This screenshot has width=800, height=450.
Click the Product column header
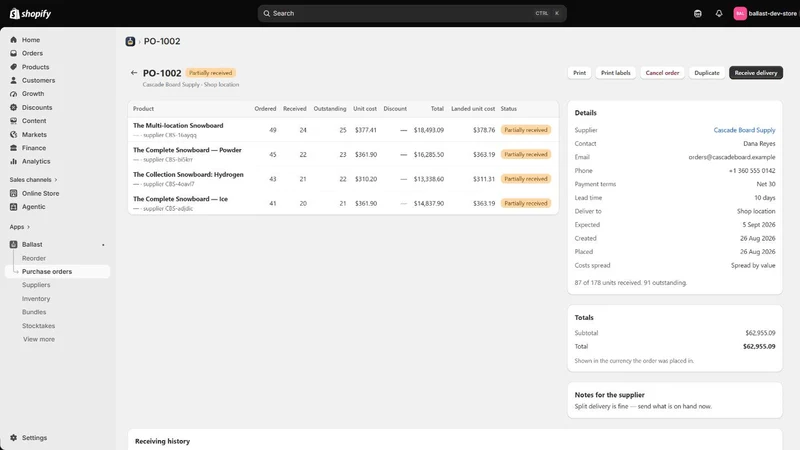point(143,109)
